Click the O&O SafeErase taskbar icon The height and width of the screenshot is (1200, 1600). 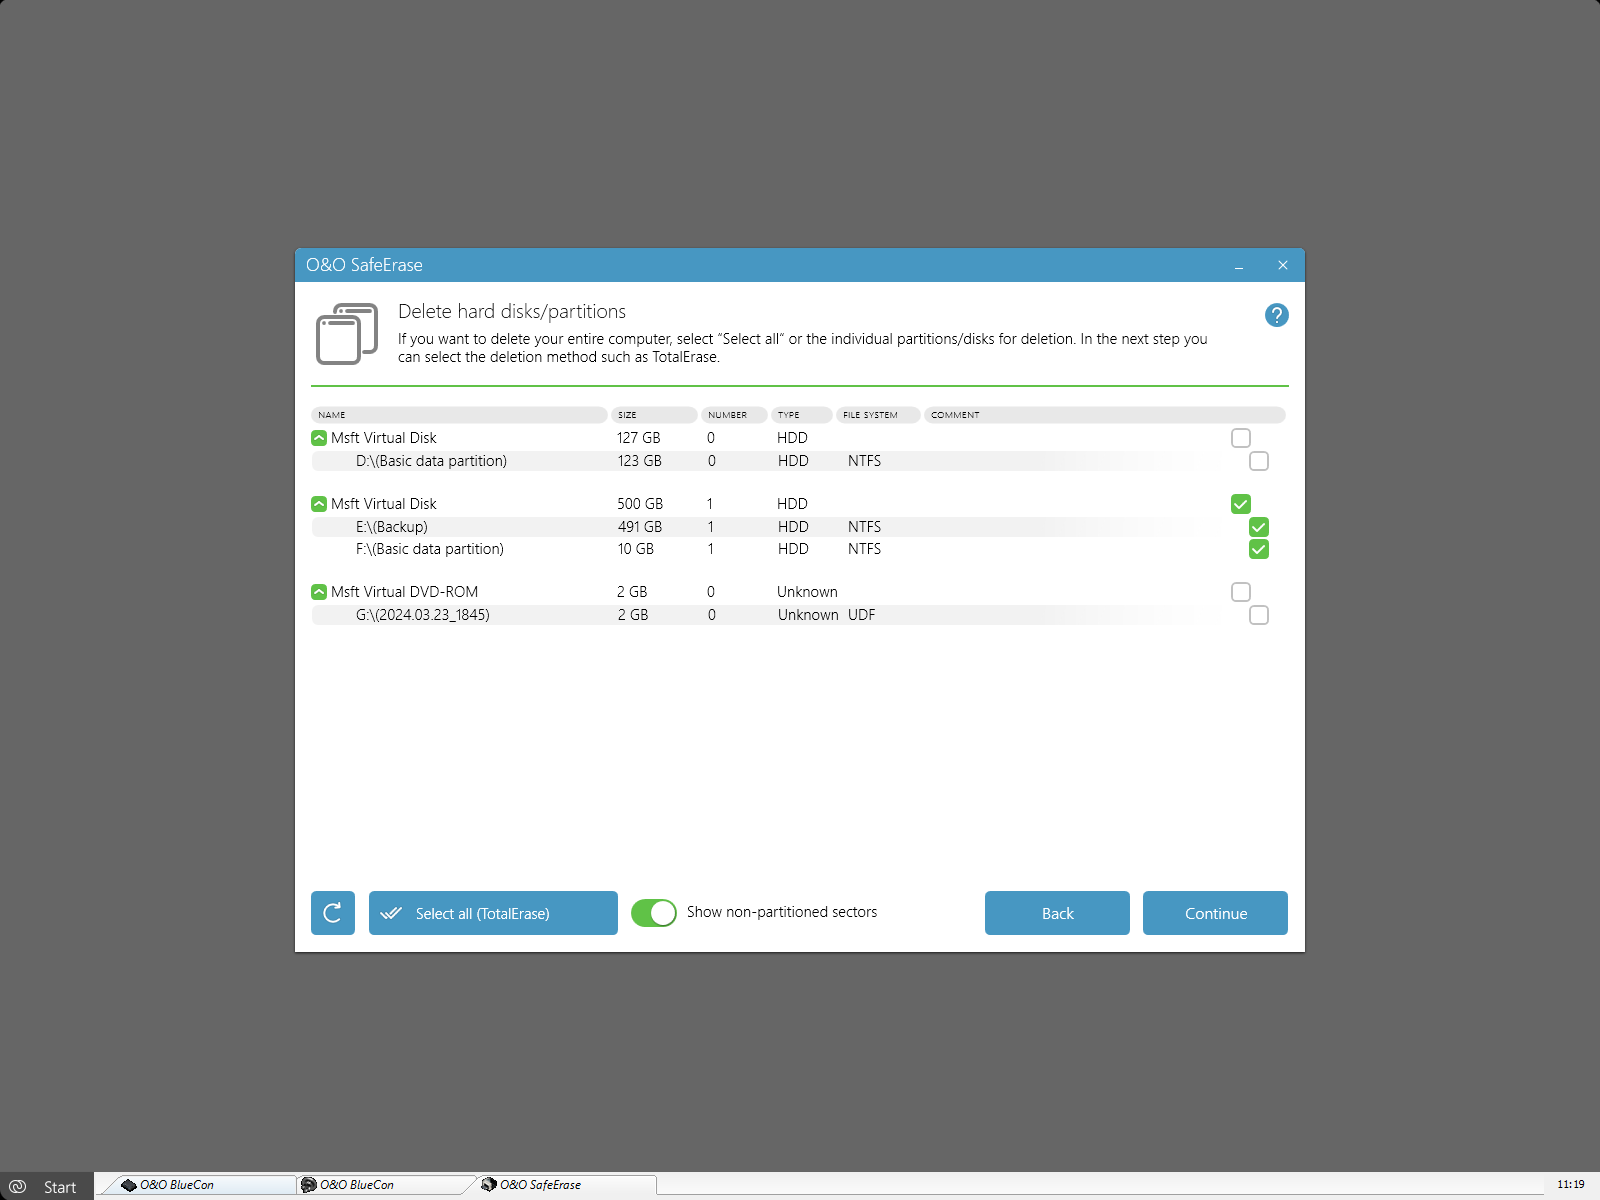pyautogui.click(x=489, y=1185)
